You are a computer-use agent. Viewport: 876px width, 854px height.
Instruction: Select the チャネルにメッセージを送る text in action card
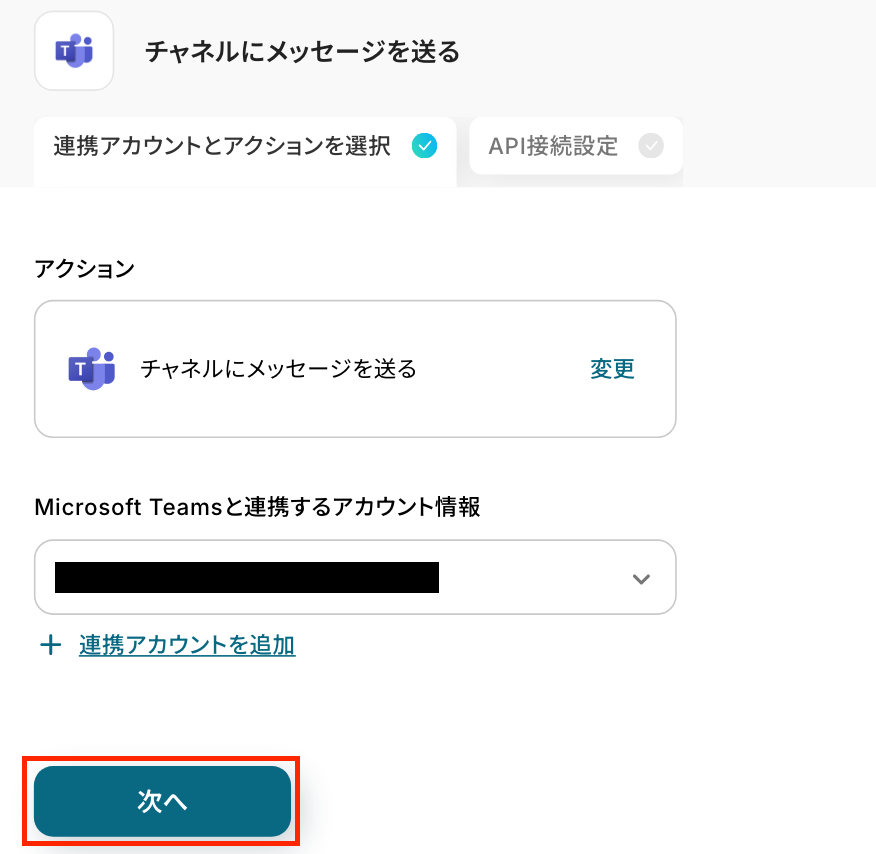[x=278, y=369]
